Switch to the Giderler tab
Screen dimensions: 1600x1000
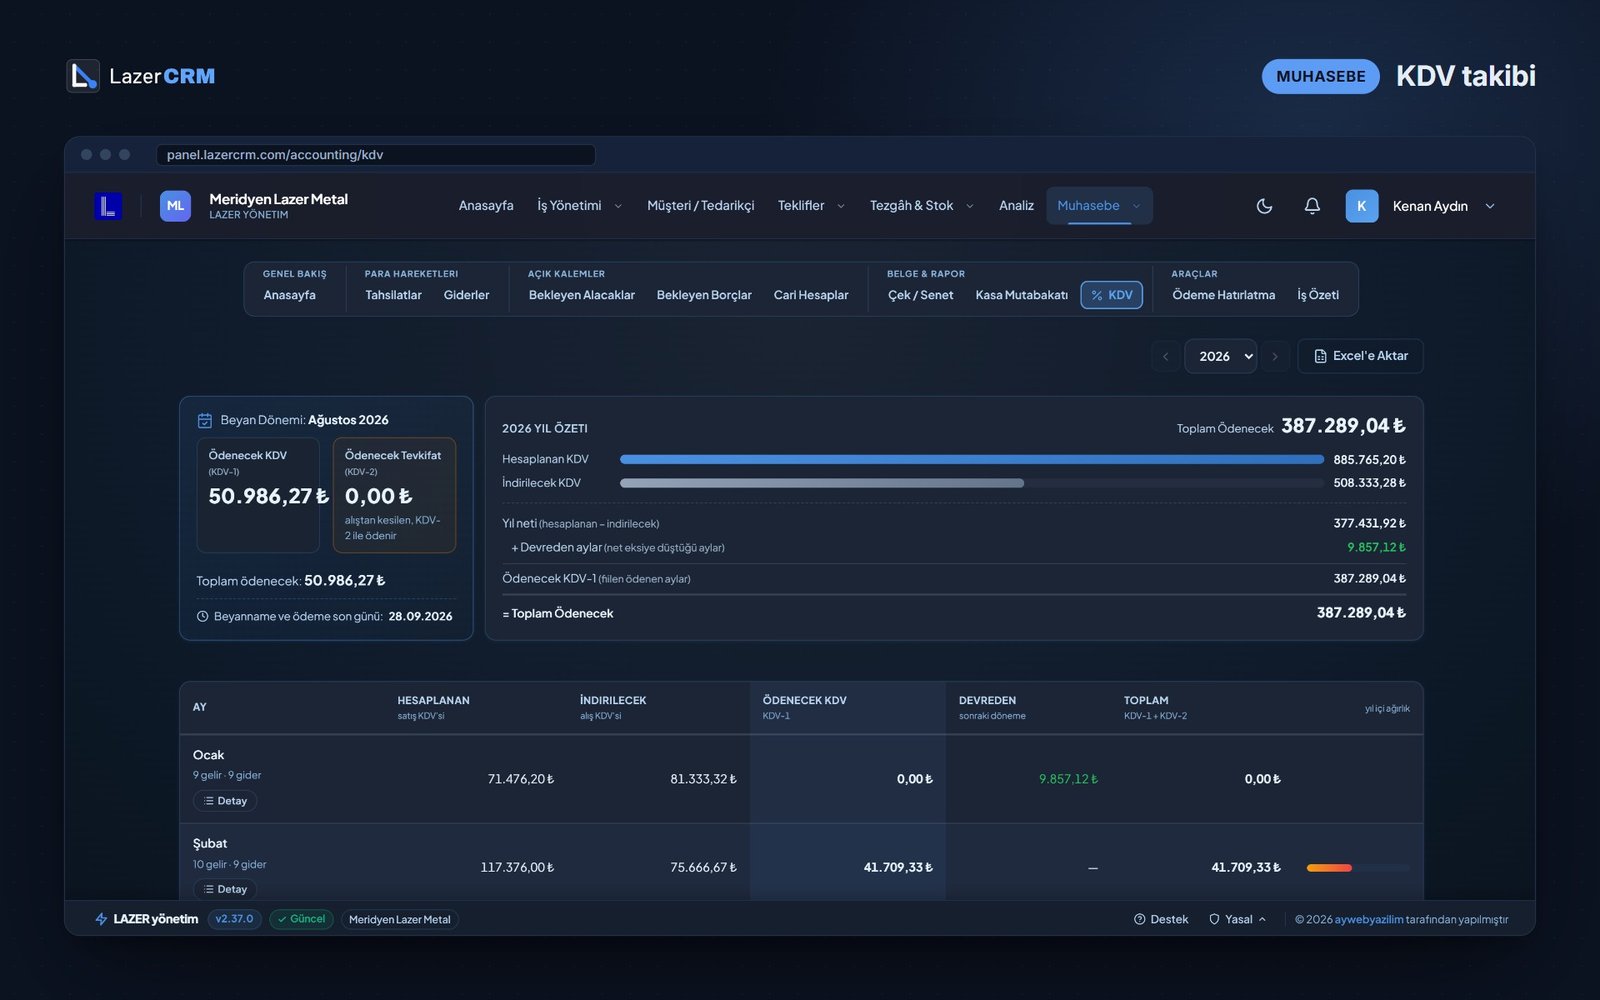click(x=466, y=295)
